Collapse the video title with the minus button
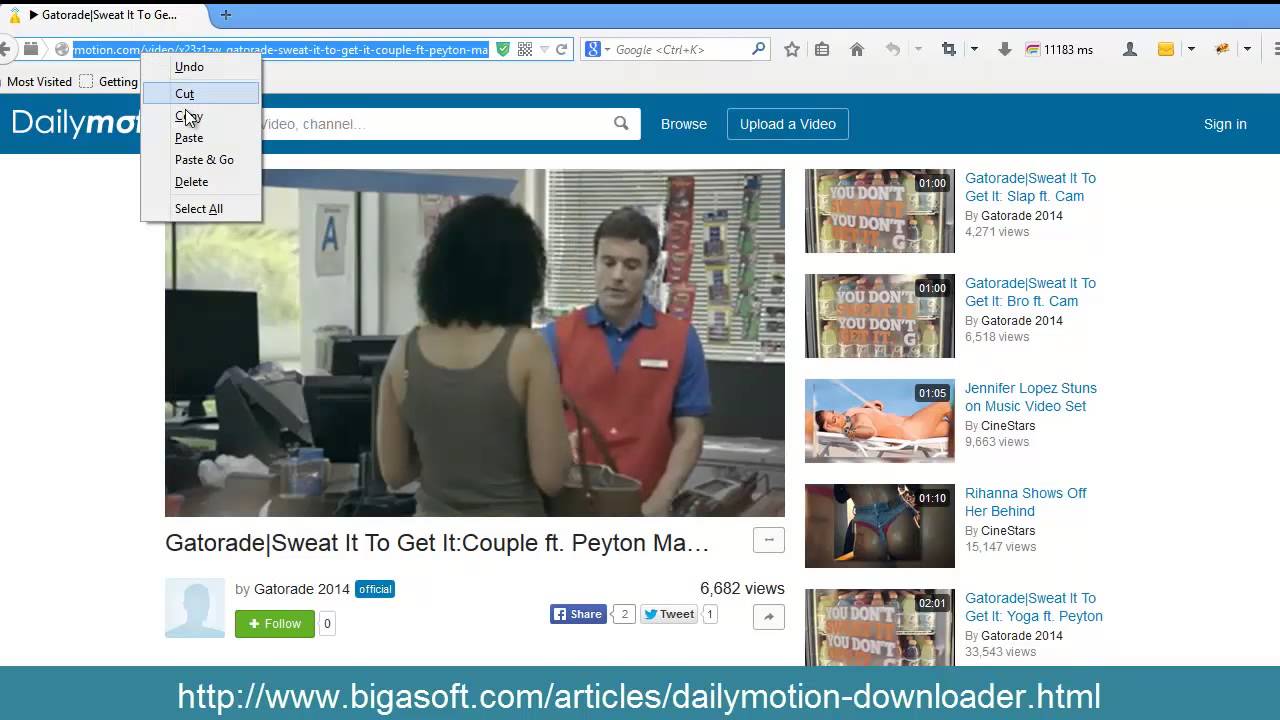 click(x=769, y=541)
